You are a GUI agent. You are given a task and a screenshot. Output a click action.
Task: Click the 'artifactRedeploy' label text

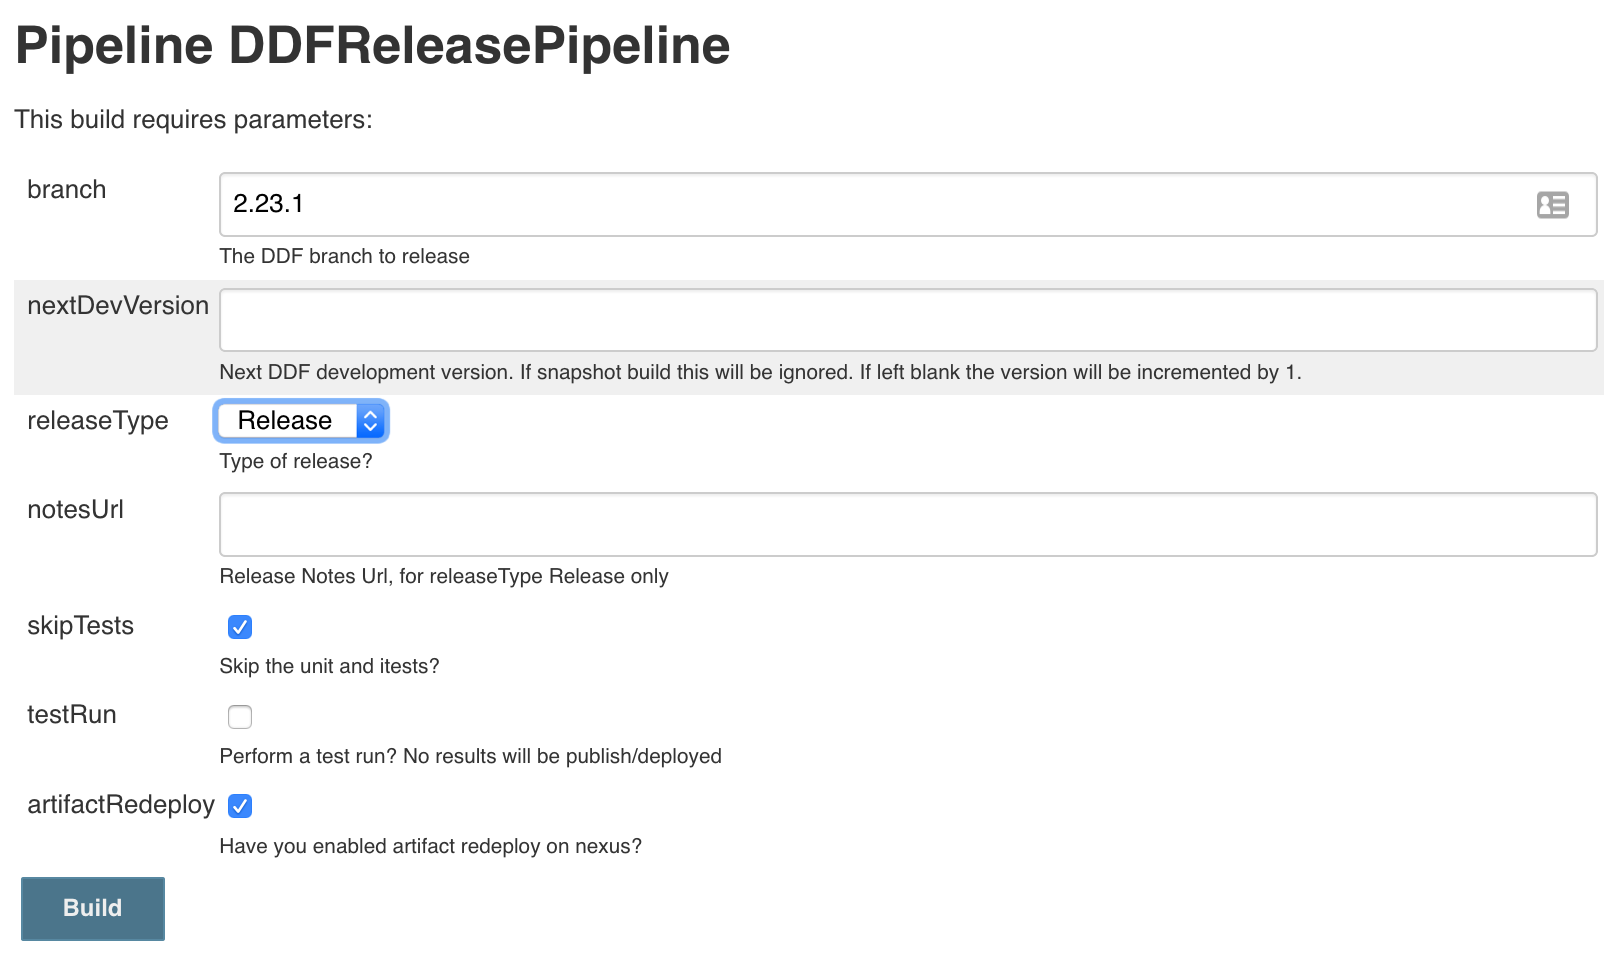point(121,805)
